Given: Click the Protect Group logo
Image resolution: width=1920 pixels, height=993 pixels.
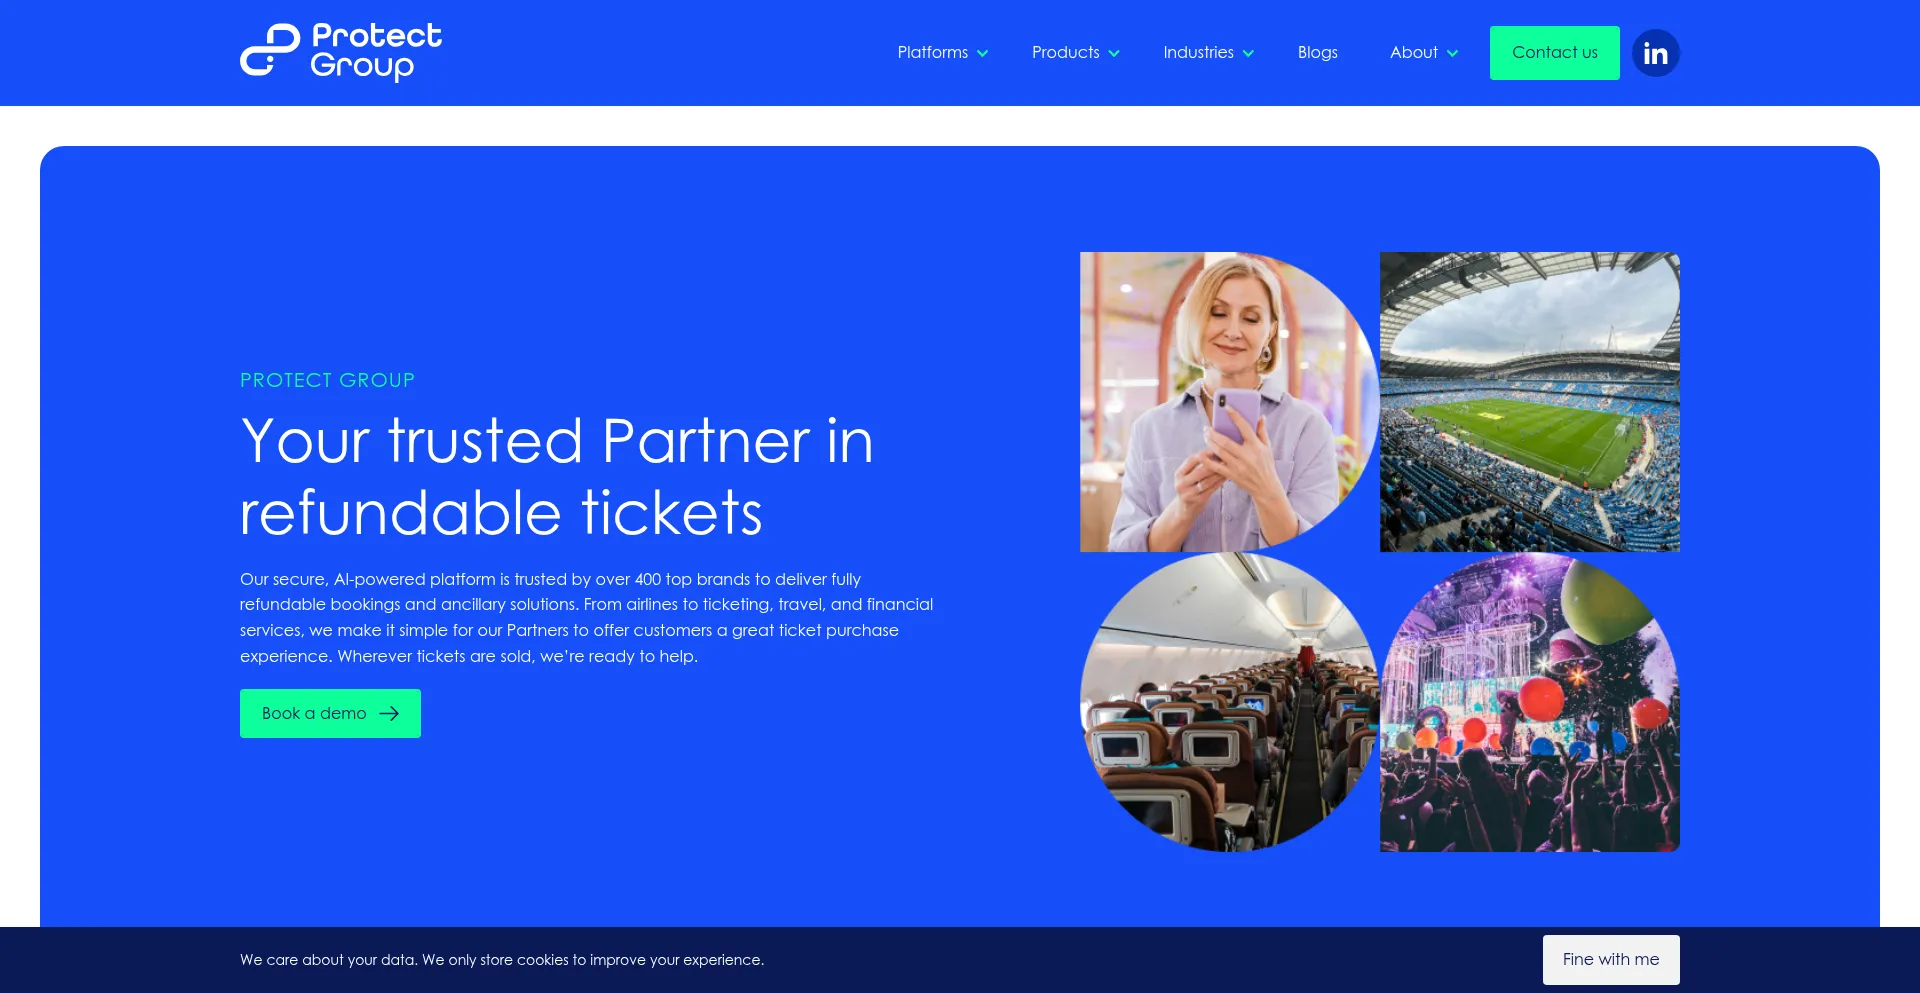Looking at the screenshot, I should 341,52.
